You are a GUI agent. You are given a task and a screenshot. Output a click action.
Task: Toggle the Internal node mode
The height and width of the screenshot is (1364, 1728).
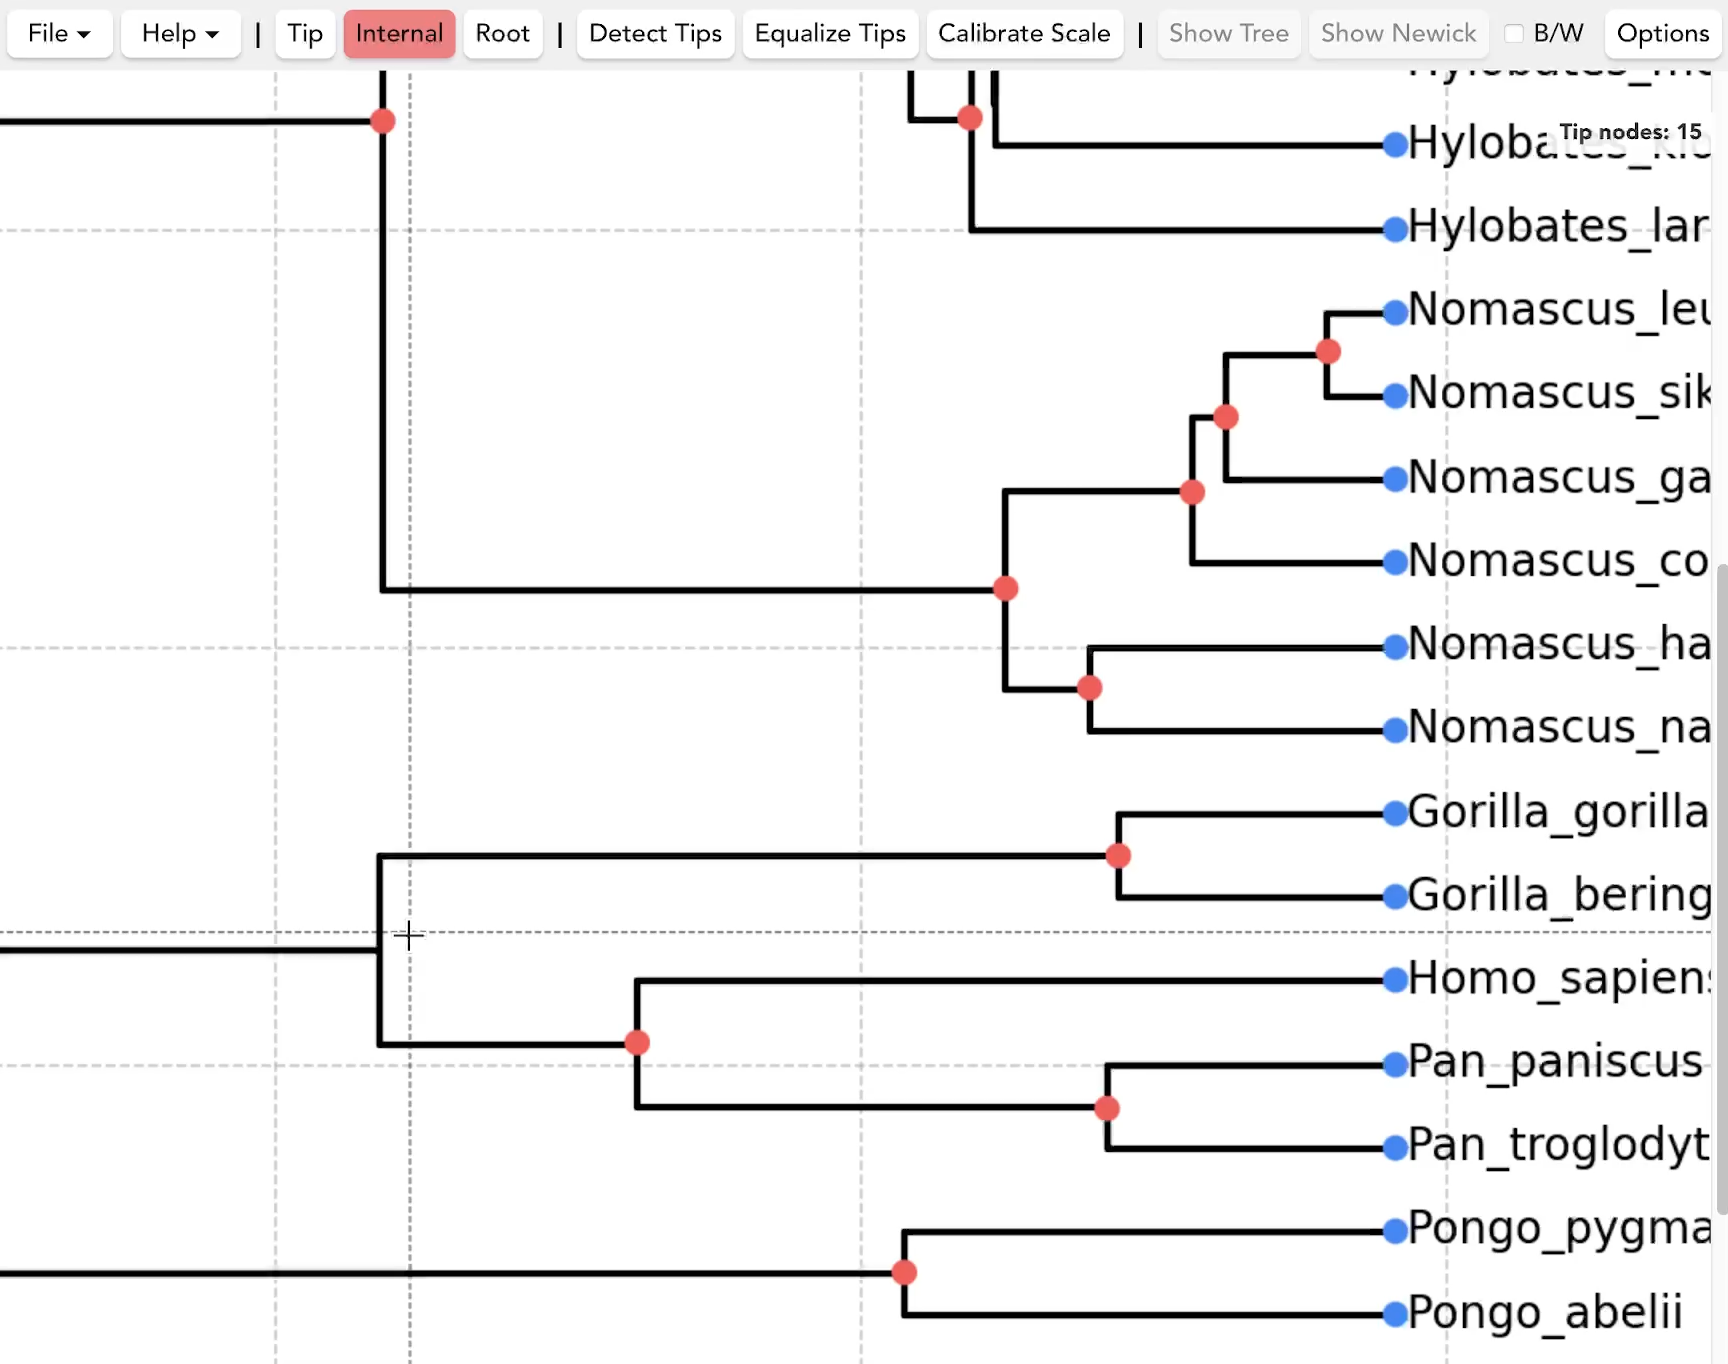(399, 34)
